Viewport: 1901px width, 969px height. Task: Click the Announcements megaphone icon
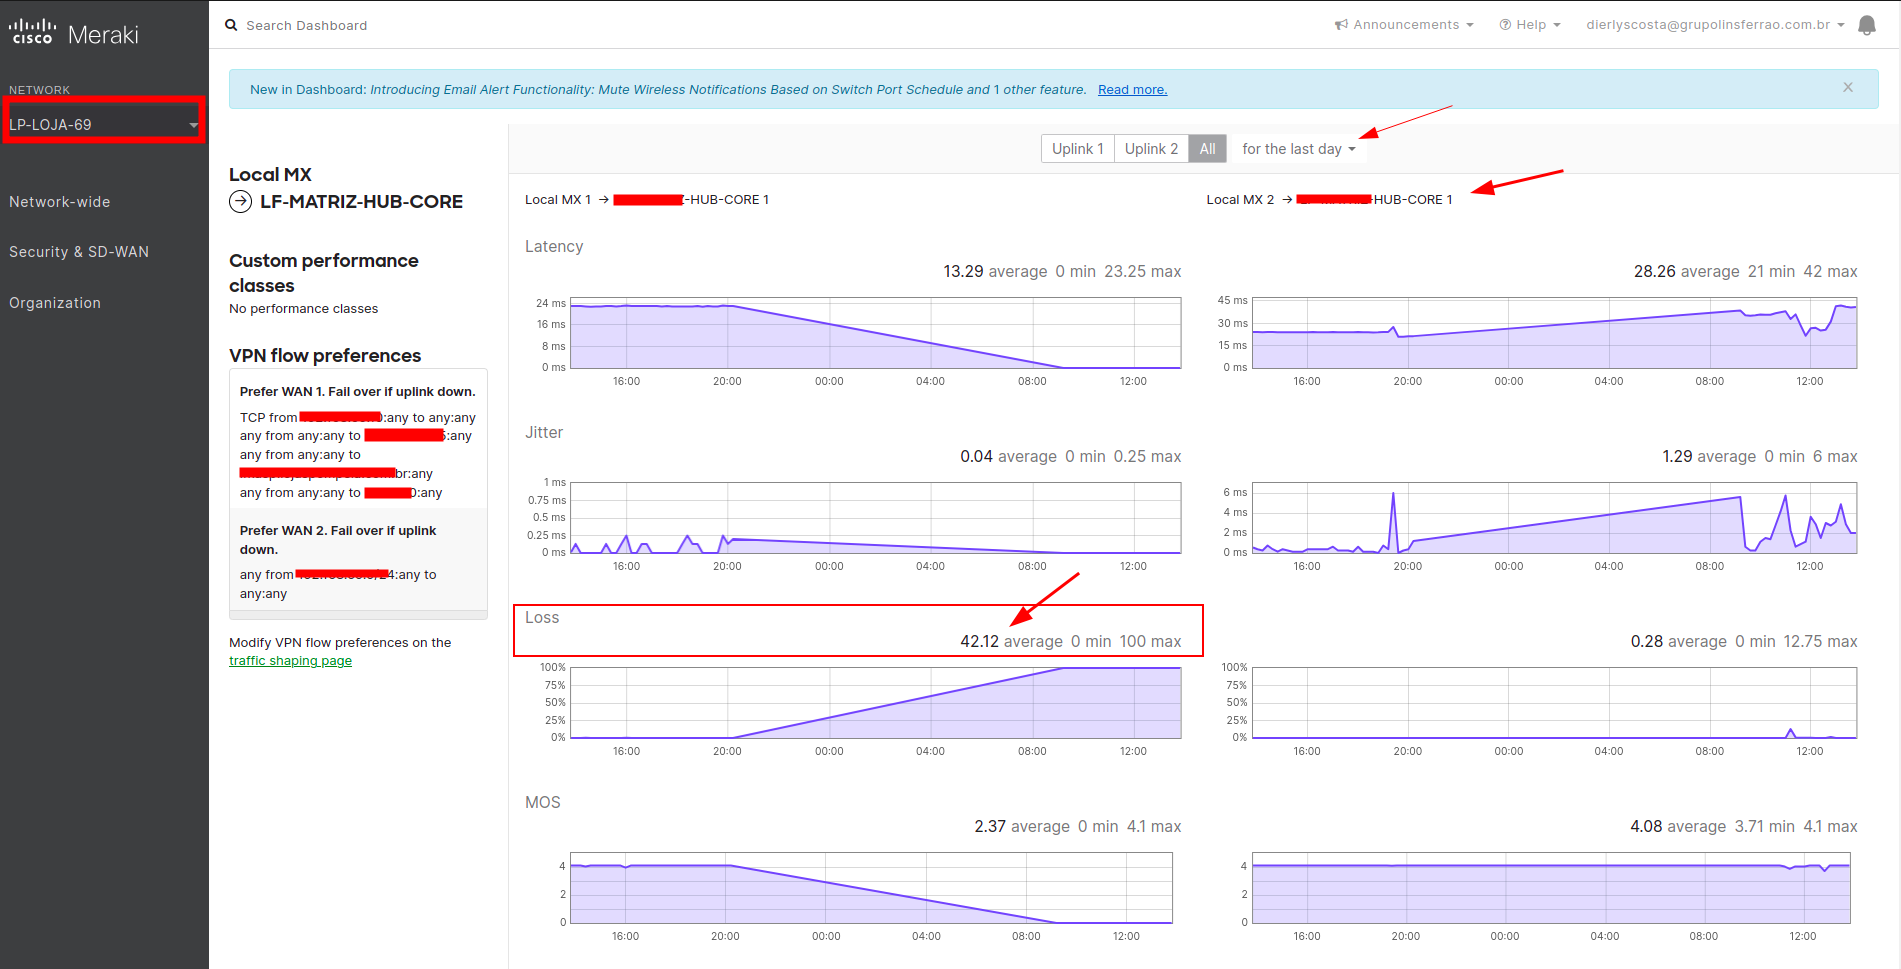(x=1341, y=25)
